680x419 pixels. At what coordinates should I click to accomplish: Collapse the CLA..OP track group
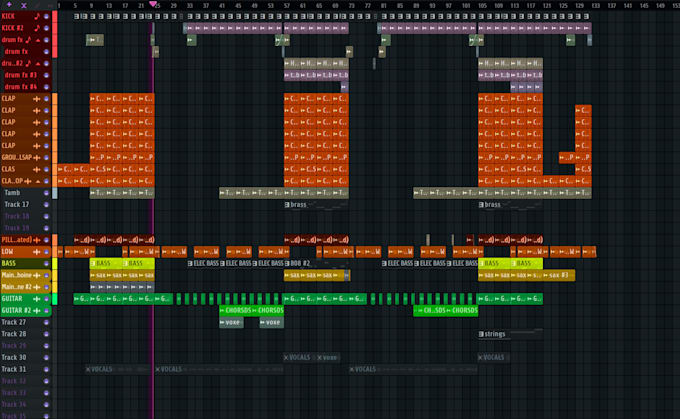pos(38,181)
